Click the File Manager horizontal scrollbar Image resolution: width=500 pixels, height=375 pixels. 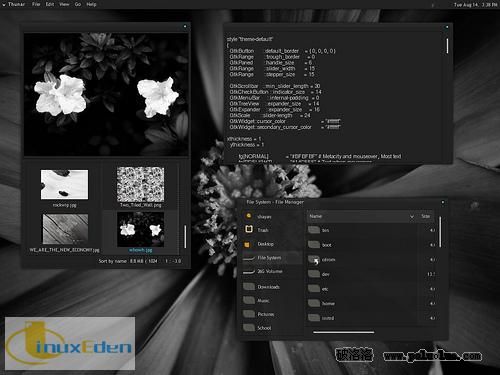[343, 332]
